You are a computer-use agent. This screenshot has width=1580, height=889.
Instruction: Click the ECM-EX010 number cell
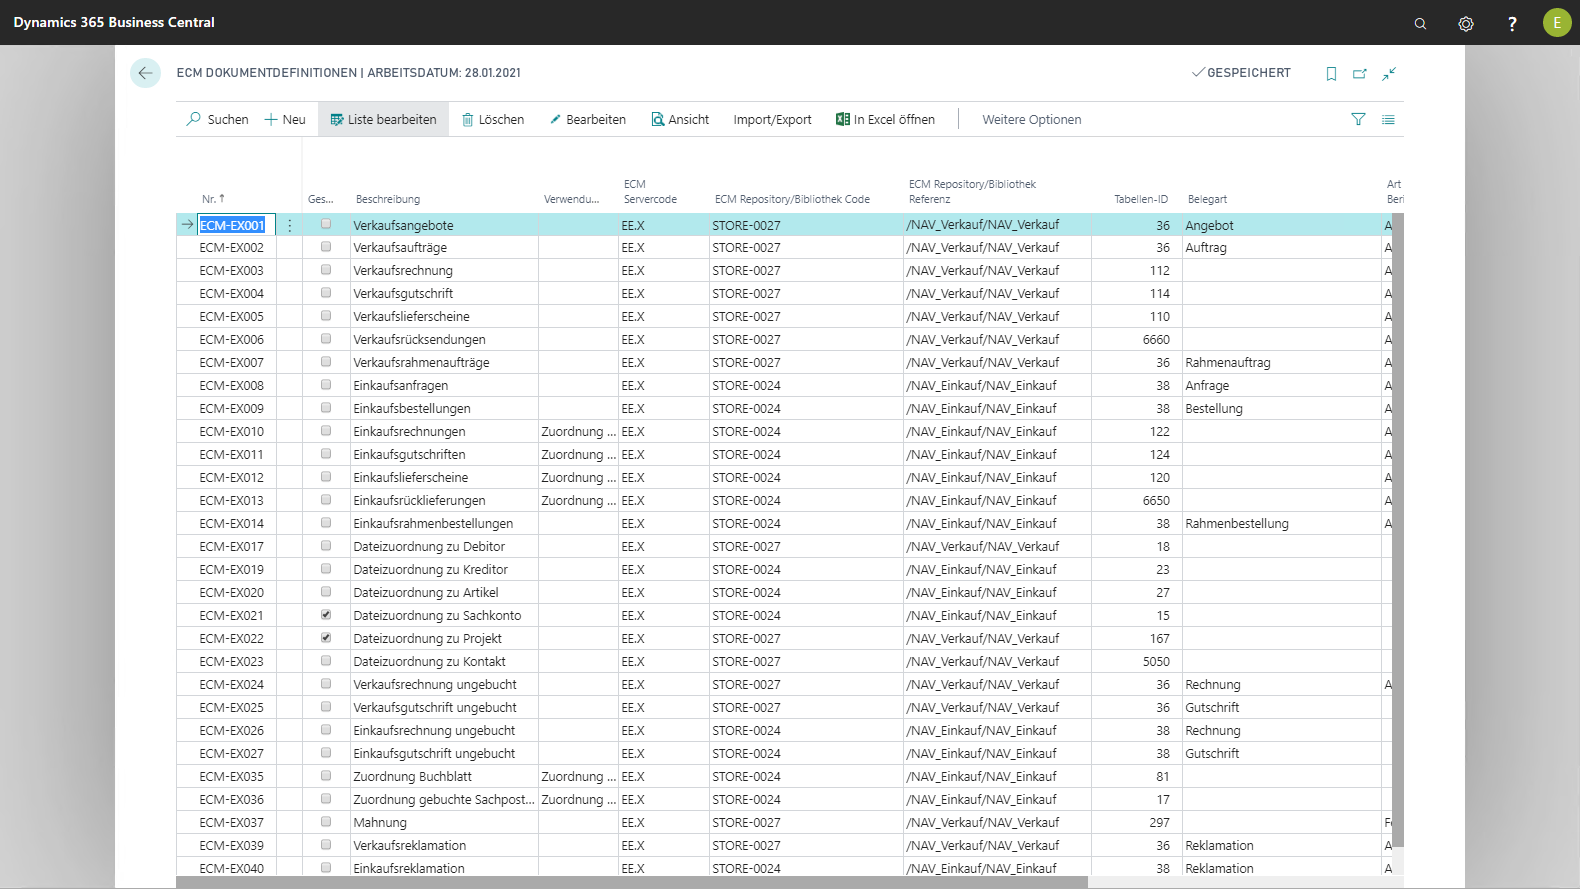coord(231,431)
